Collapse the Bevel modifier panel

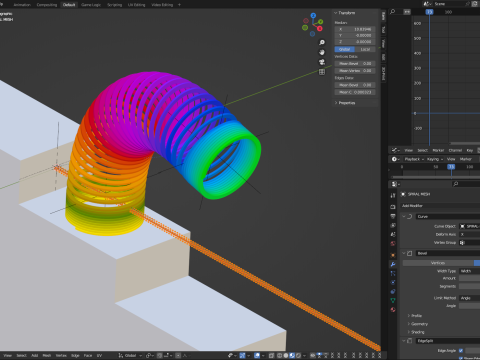(404, 253)
